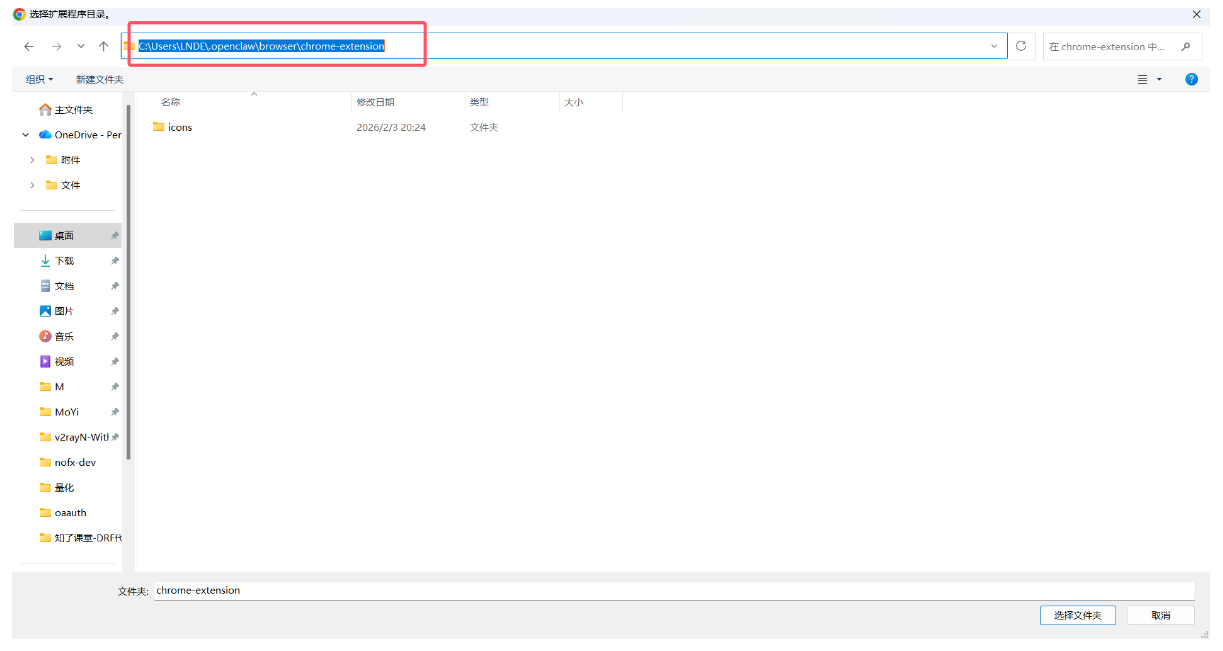
Task: Collapse the OneDrive tree node
Action: point(25,135)
